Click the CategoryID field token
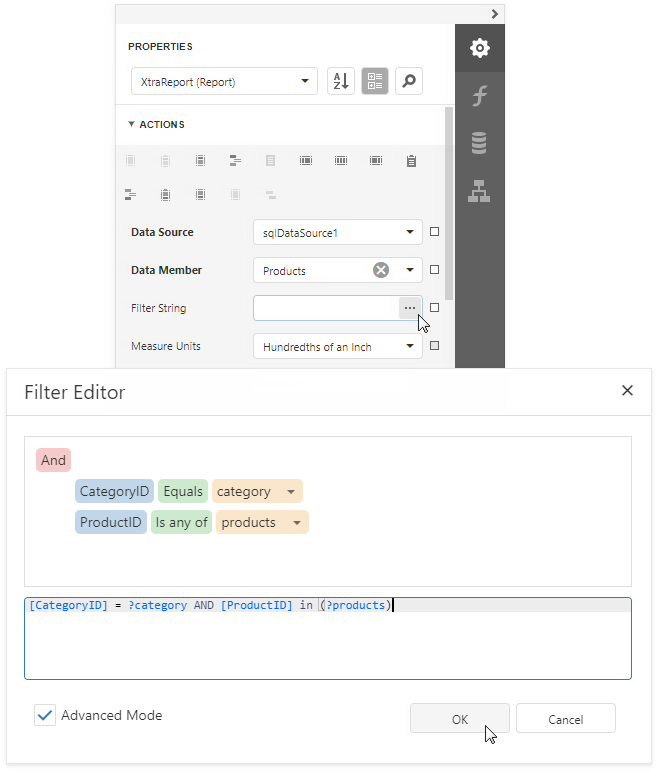658x772 pixels. (x=114, y=491)
